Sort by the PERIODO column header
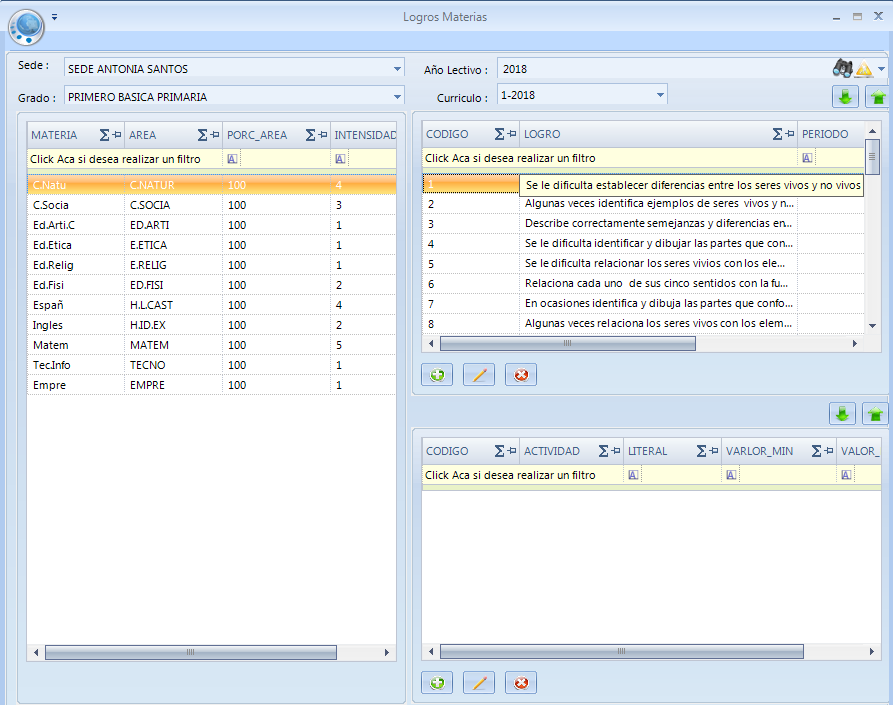The image size is (893, 705). coord(826,134)
